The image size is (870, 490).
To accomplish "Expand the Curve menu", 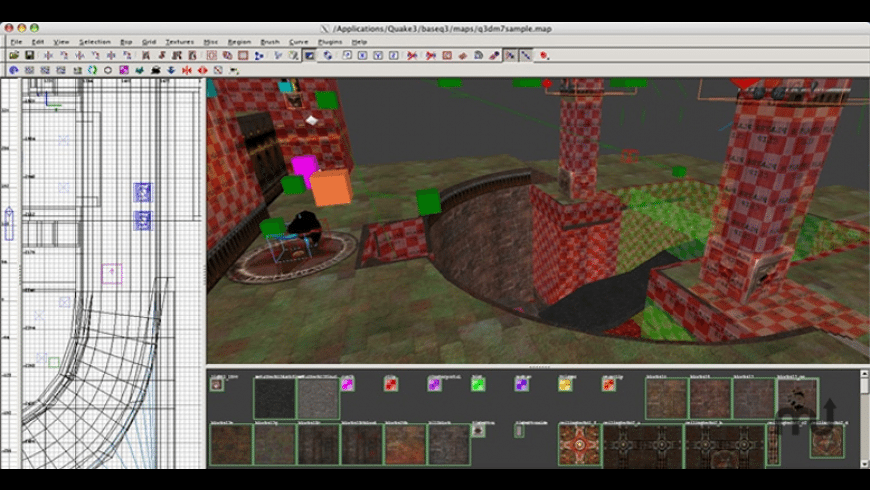I will (x=298, y=42).
